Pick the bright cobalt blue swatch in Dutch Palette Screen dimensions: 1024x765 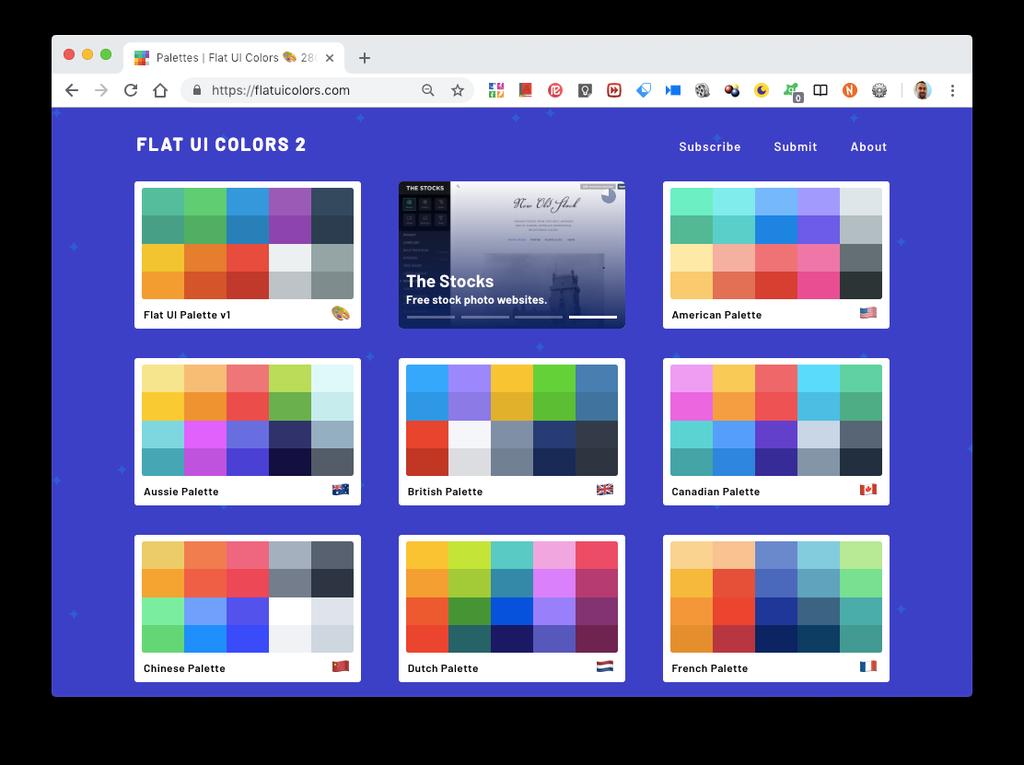tap(512, 611)
